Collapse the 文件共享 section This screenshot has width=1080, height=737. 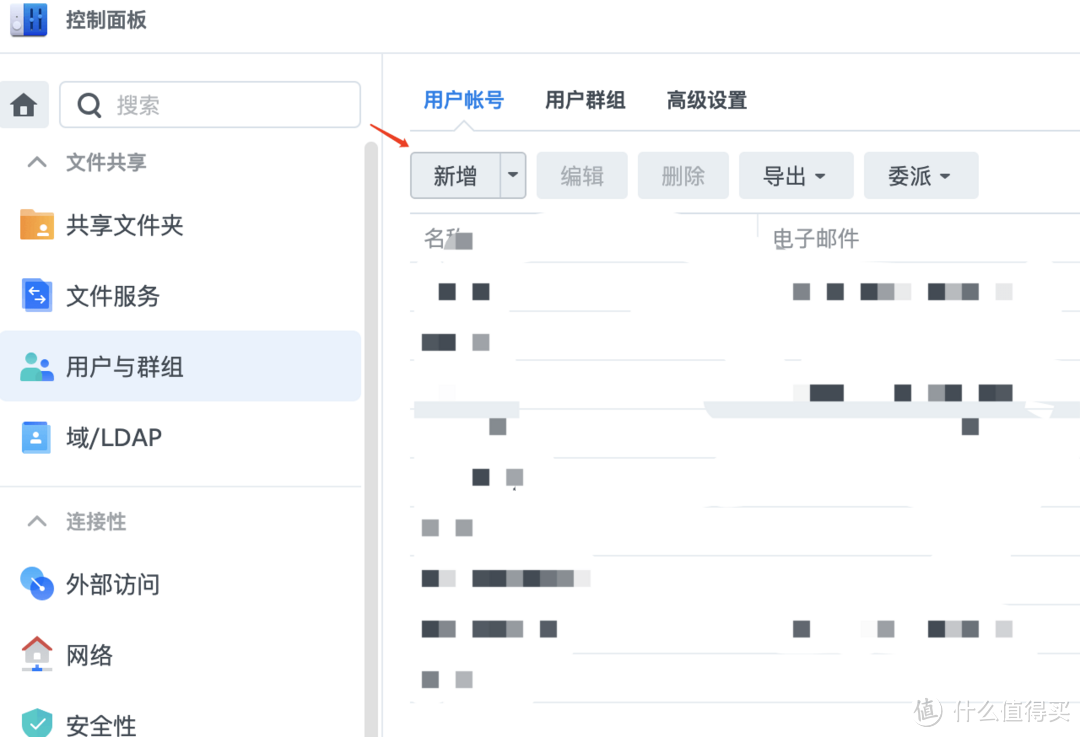(x=37, y=162)
